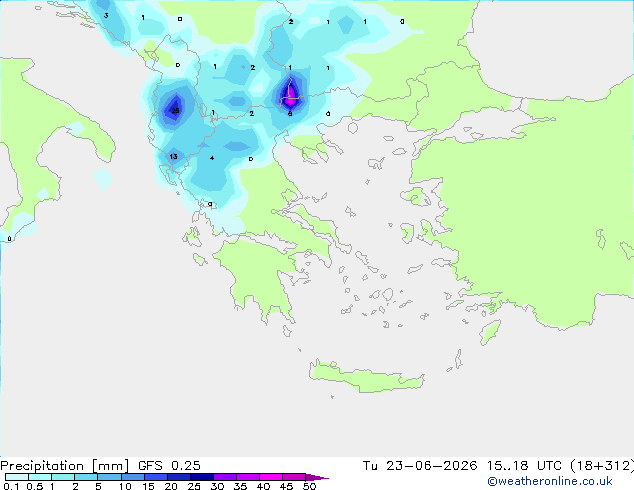634x490 pixels.
Task: Click the '3' value near top-left coast
Action: tap(106, 16)
